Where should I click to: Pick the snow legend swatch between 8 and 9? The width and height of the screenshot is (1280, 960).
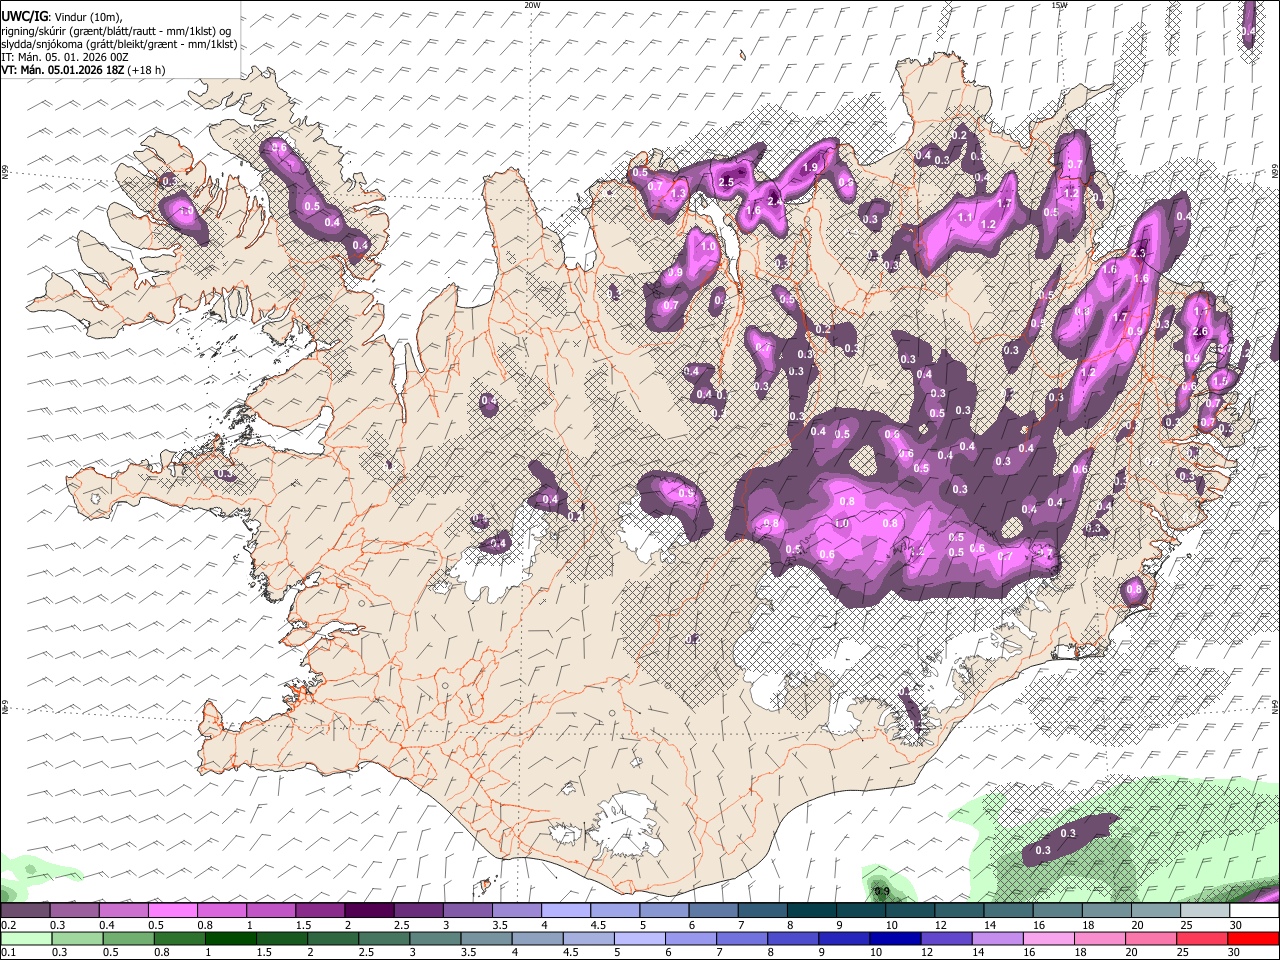(811, 910)
